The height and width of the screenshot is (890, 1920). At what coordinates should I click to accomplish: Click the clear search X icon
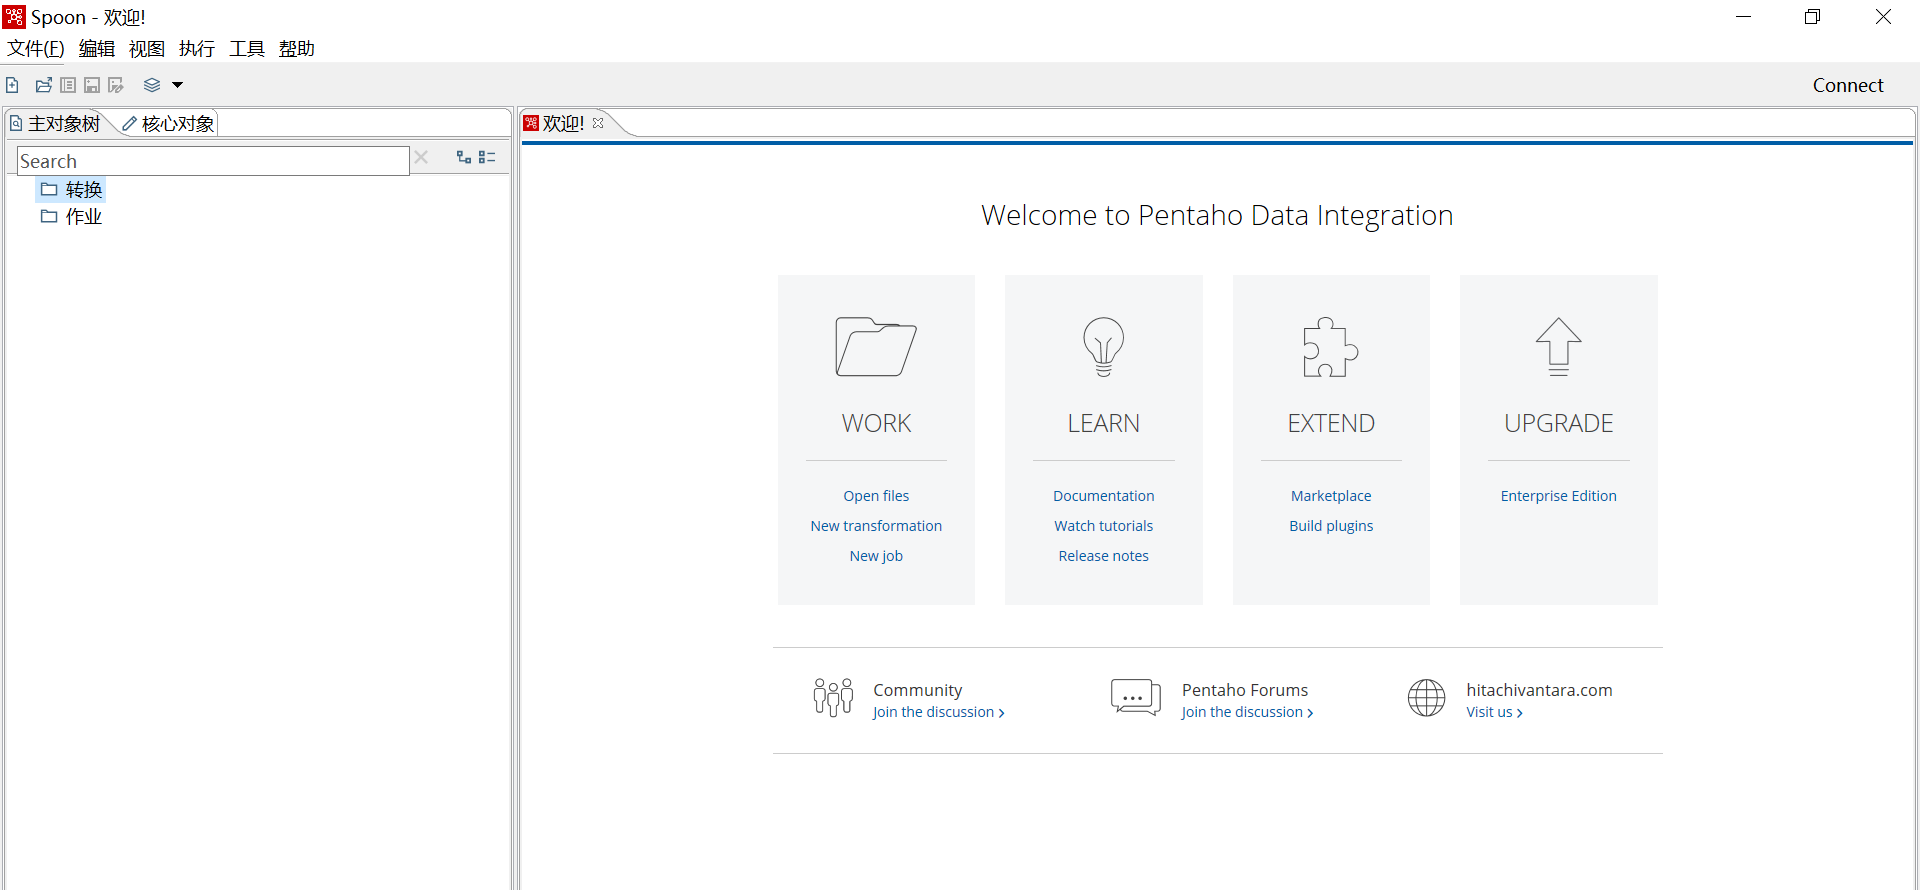tap(421, 157)
